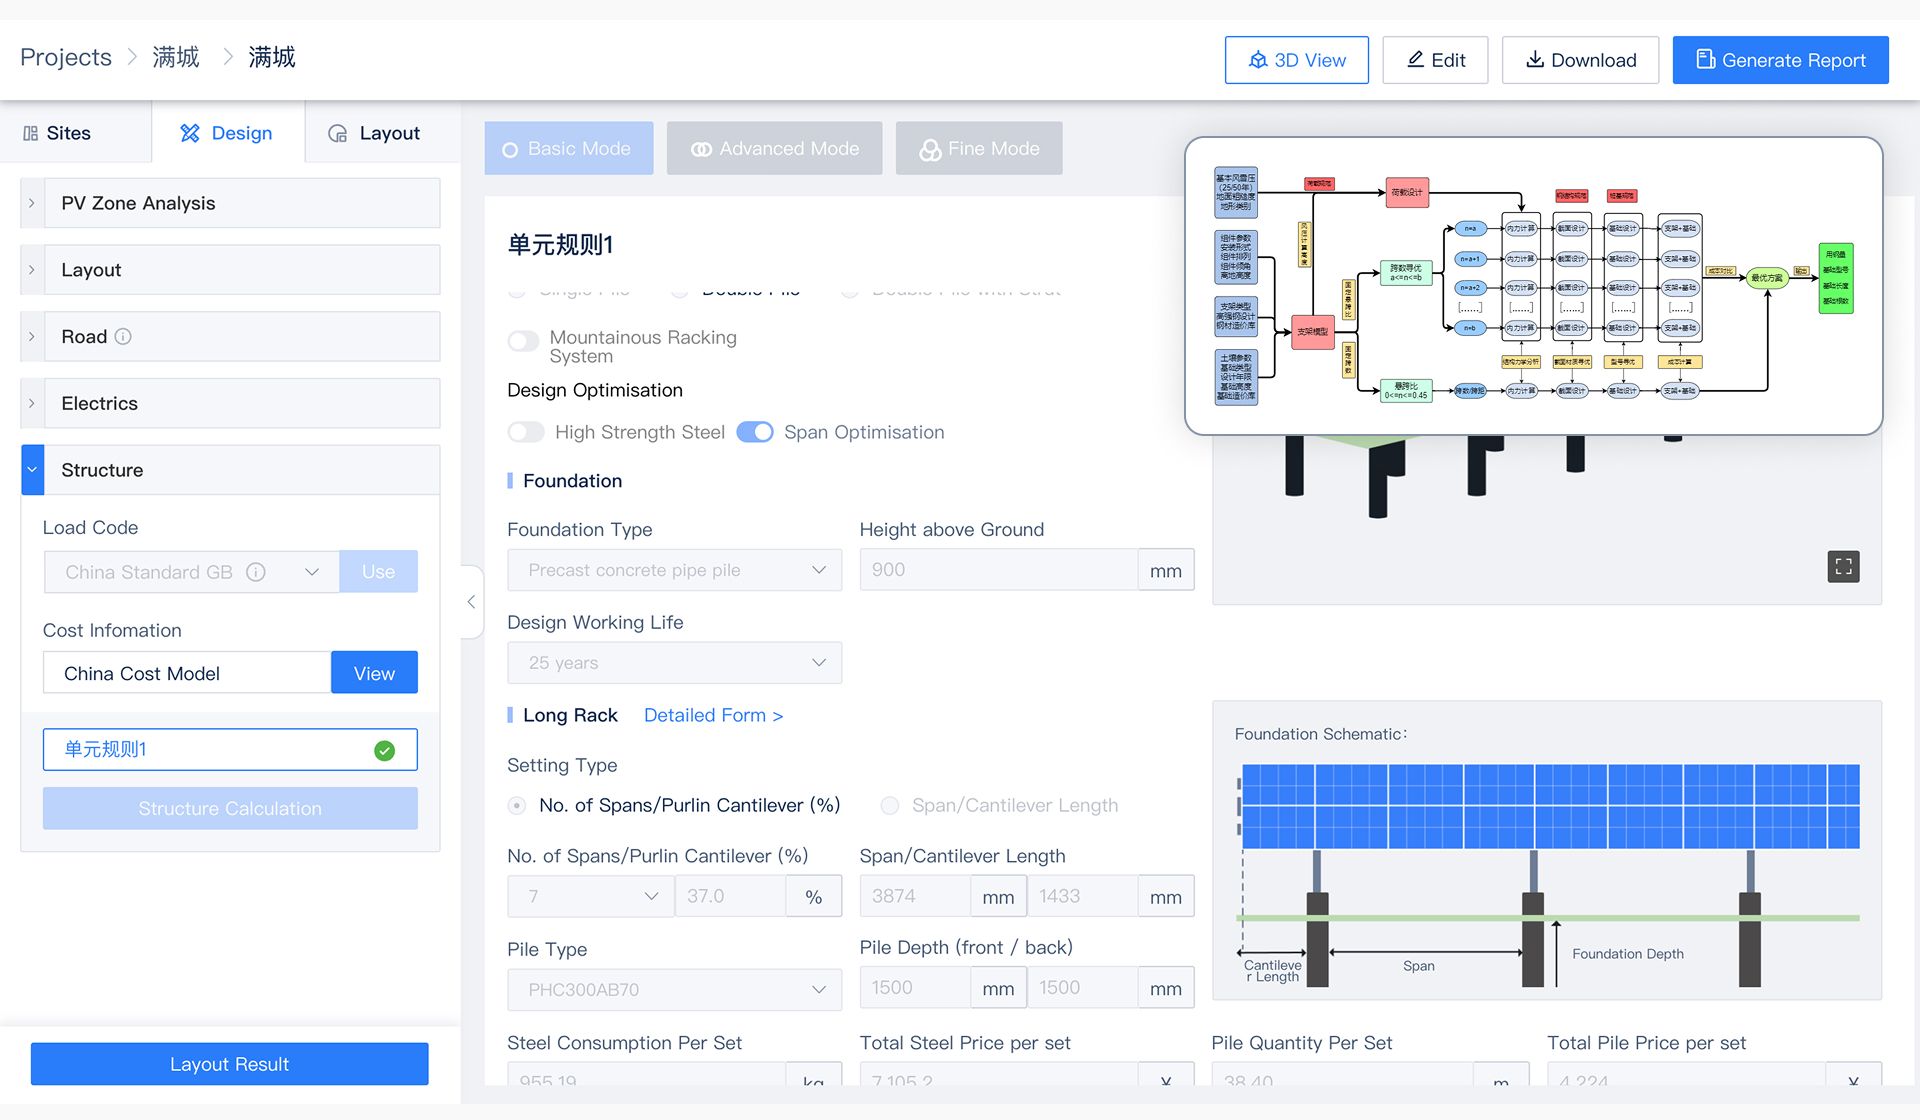Image resolution: width=1924 pixels, height=1120 pixels.
Task: Turn off the Span Optimisation toggle
Action: coord(755,432)
